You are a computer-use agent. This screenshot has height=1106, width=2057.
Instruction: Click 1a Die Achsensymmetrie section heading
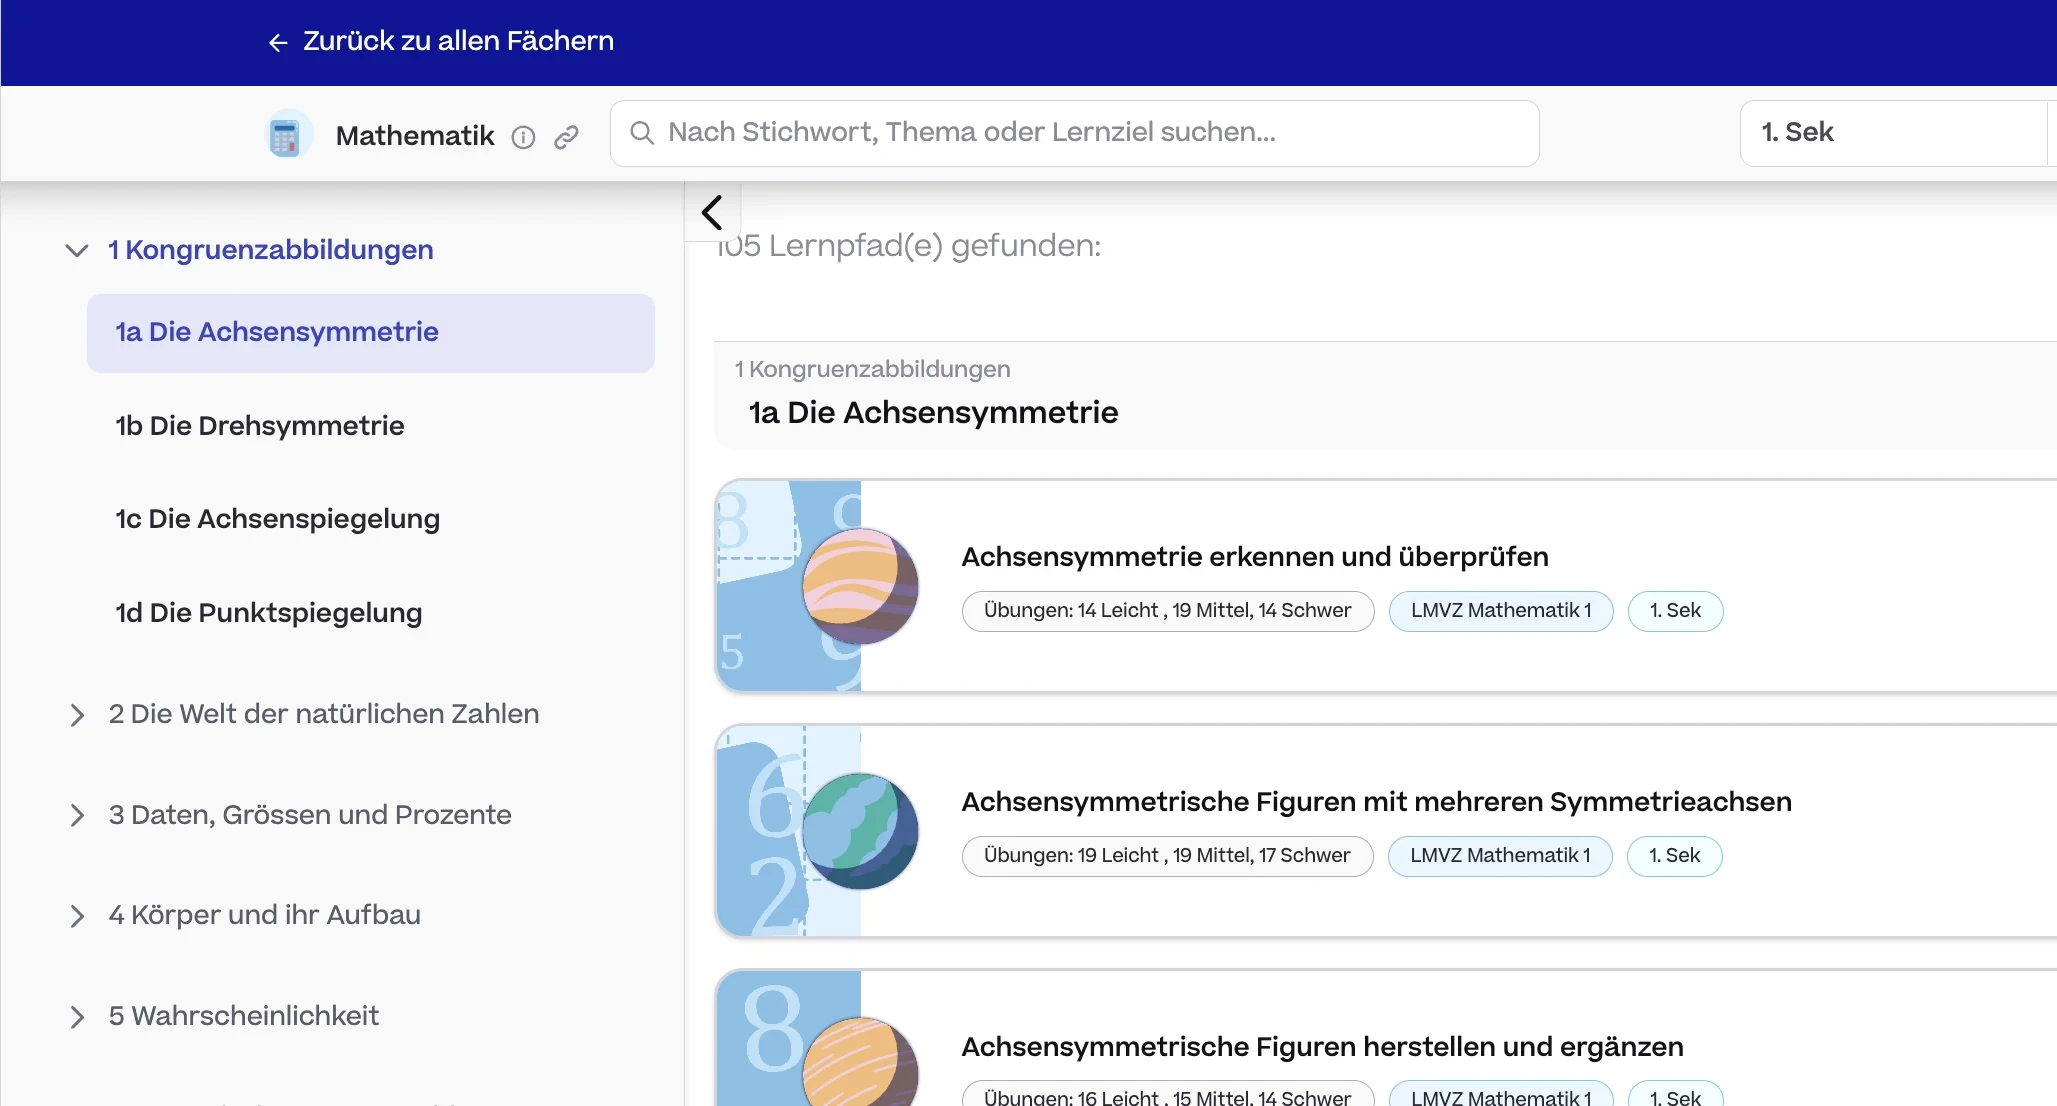click(933, 413)
